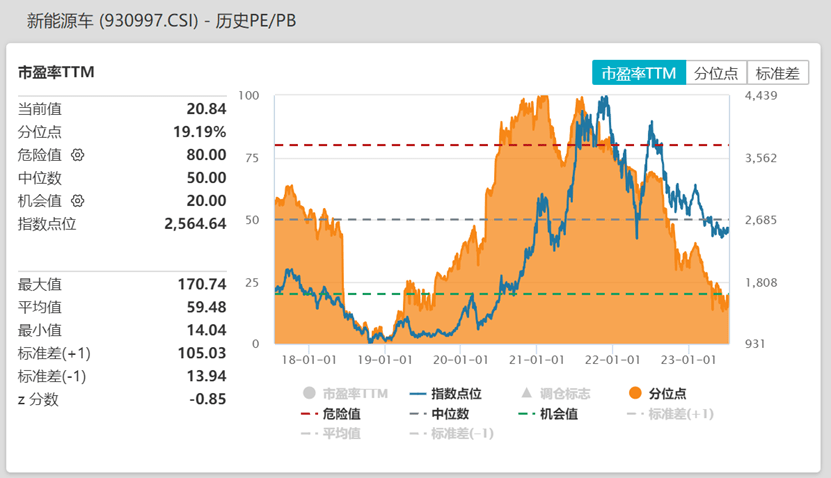The image size is (831, 478).
Task: Click the orange 分位点 legend circle
Action: [x=635, y=394]
